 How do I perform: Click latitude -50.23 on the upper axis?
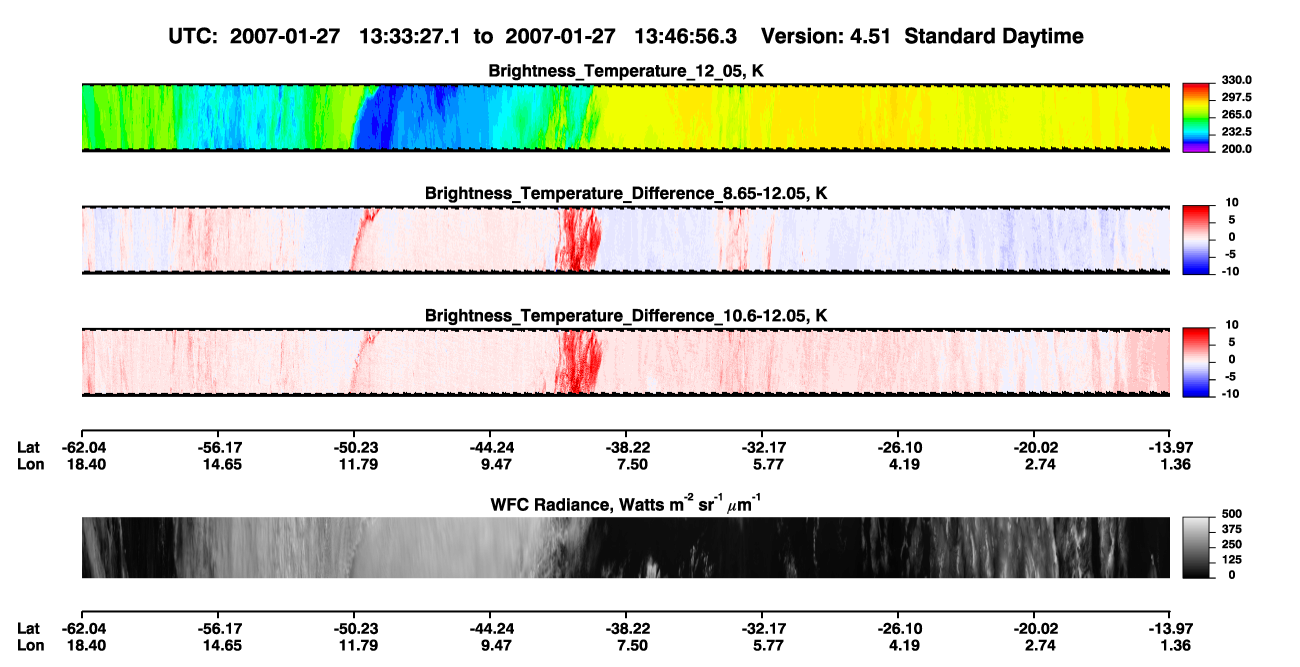pos(354,447)
